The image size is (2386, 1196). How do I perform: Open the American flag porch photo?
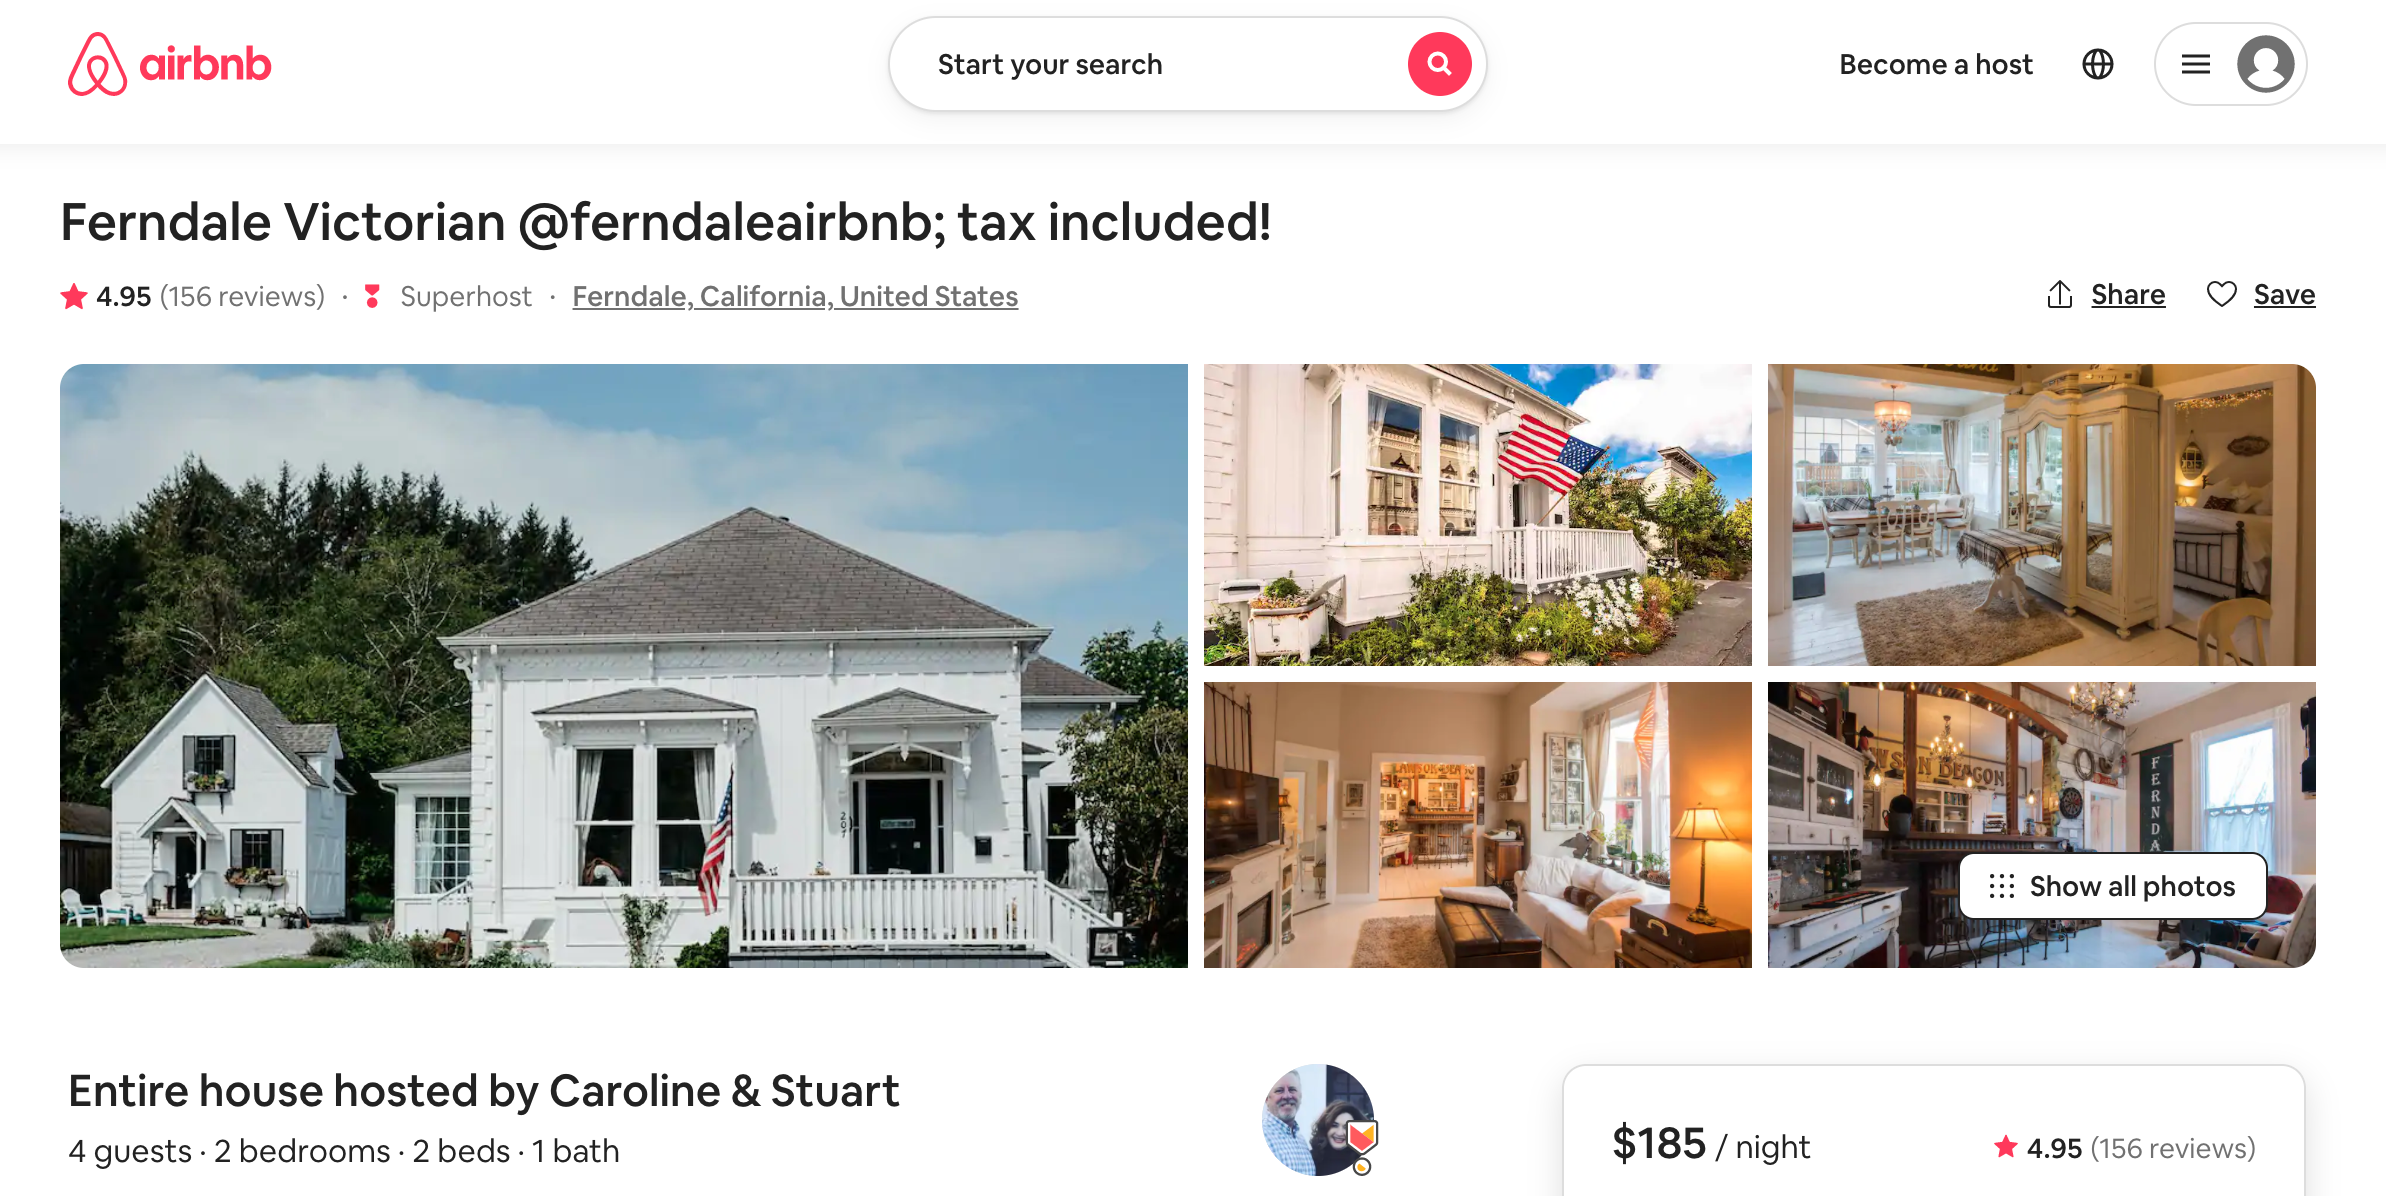pos(1477,515)
